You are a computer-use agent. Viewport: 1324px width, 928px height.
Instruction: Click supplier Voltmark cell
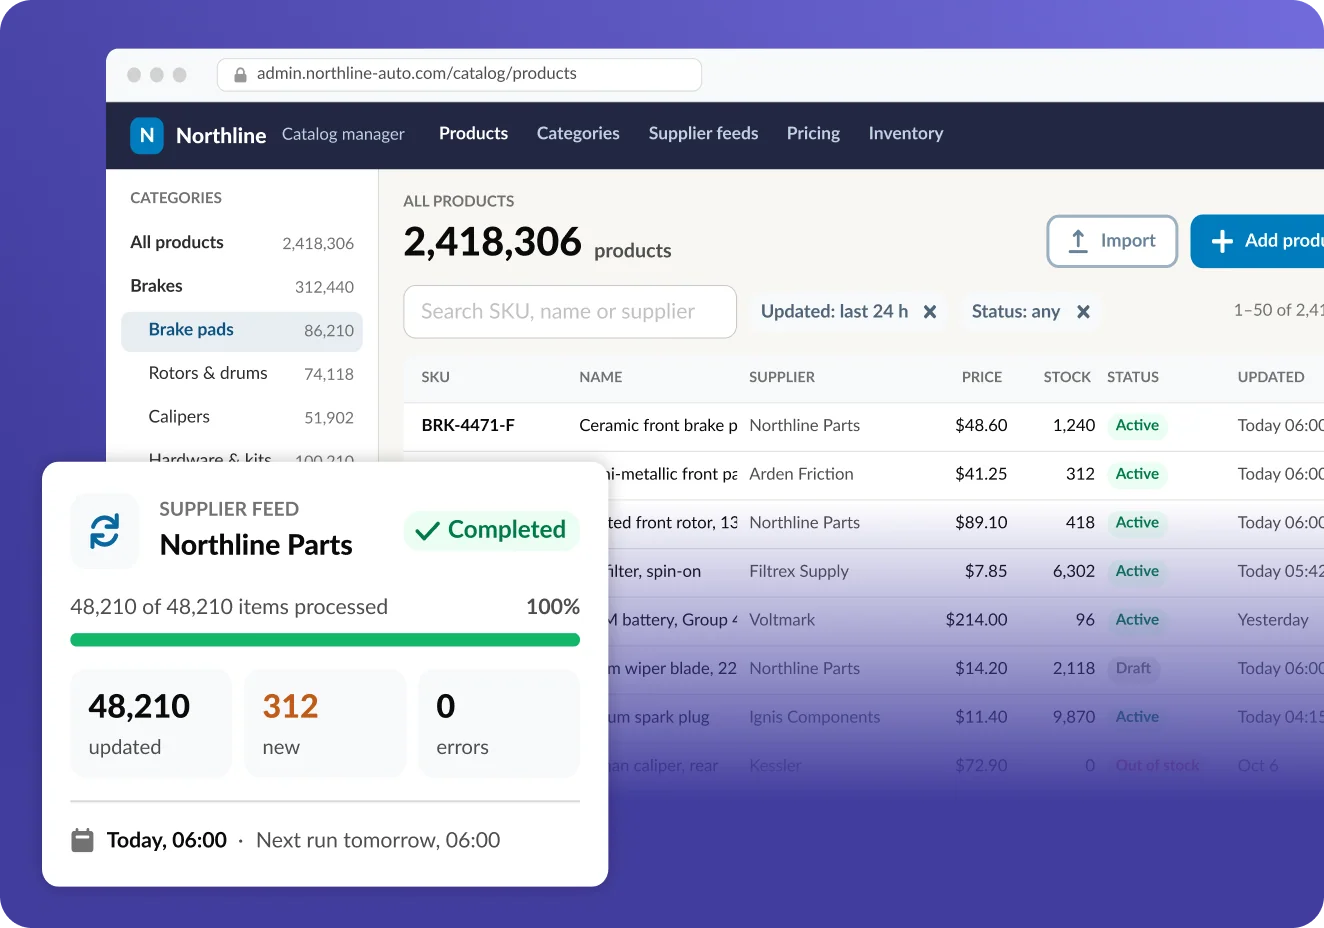coord(782,620)
